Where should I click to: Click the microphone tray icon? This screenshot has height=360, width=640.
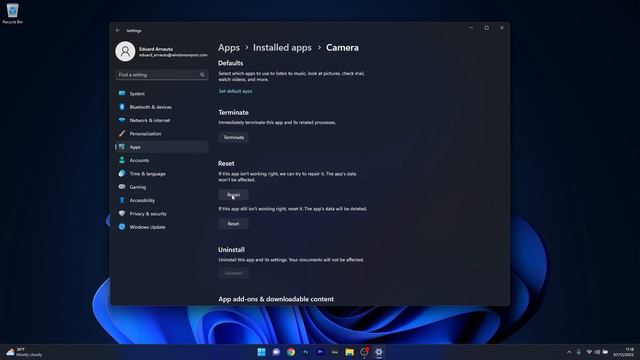pyautogui.click(x=578, y=352)
